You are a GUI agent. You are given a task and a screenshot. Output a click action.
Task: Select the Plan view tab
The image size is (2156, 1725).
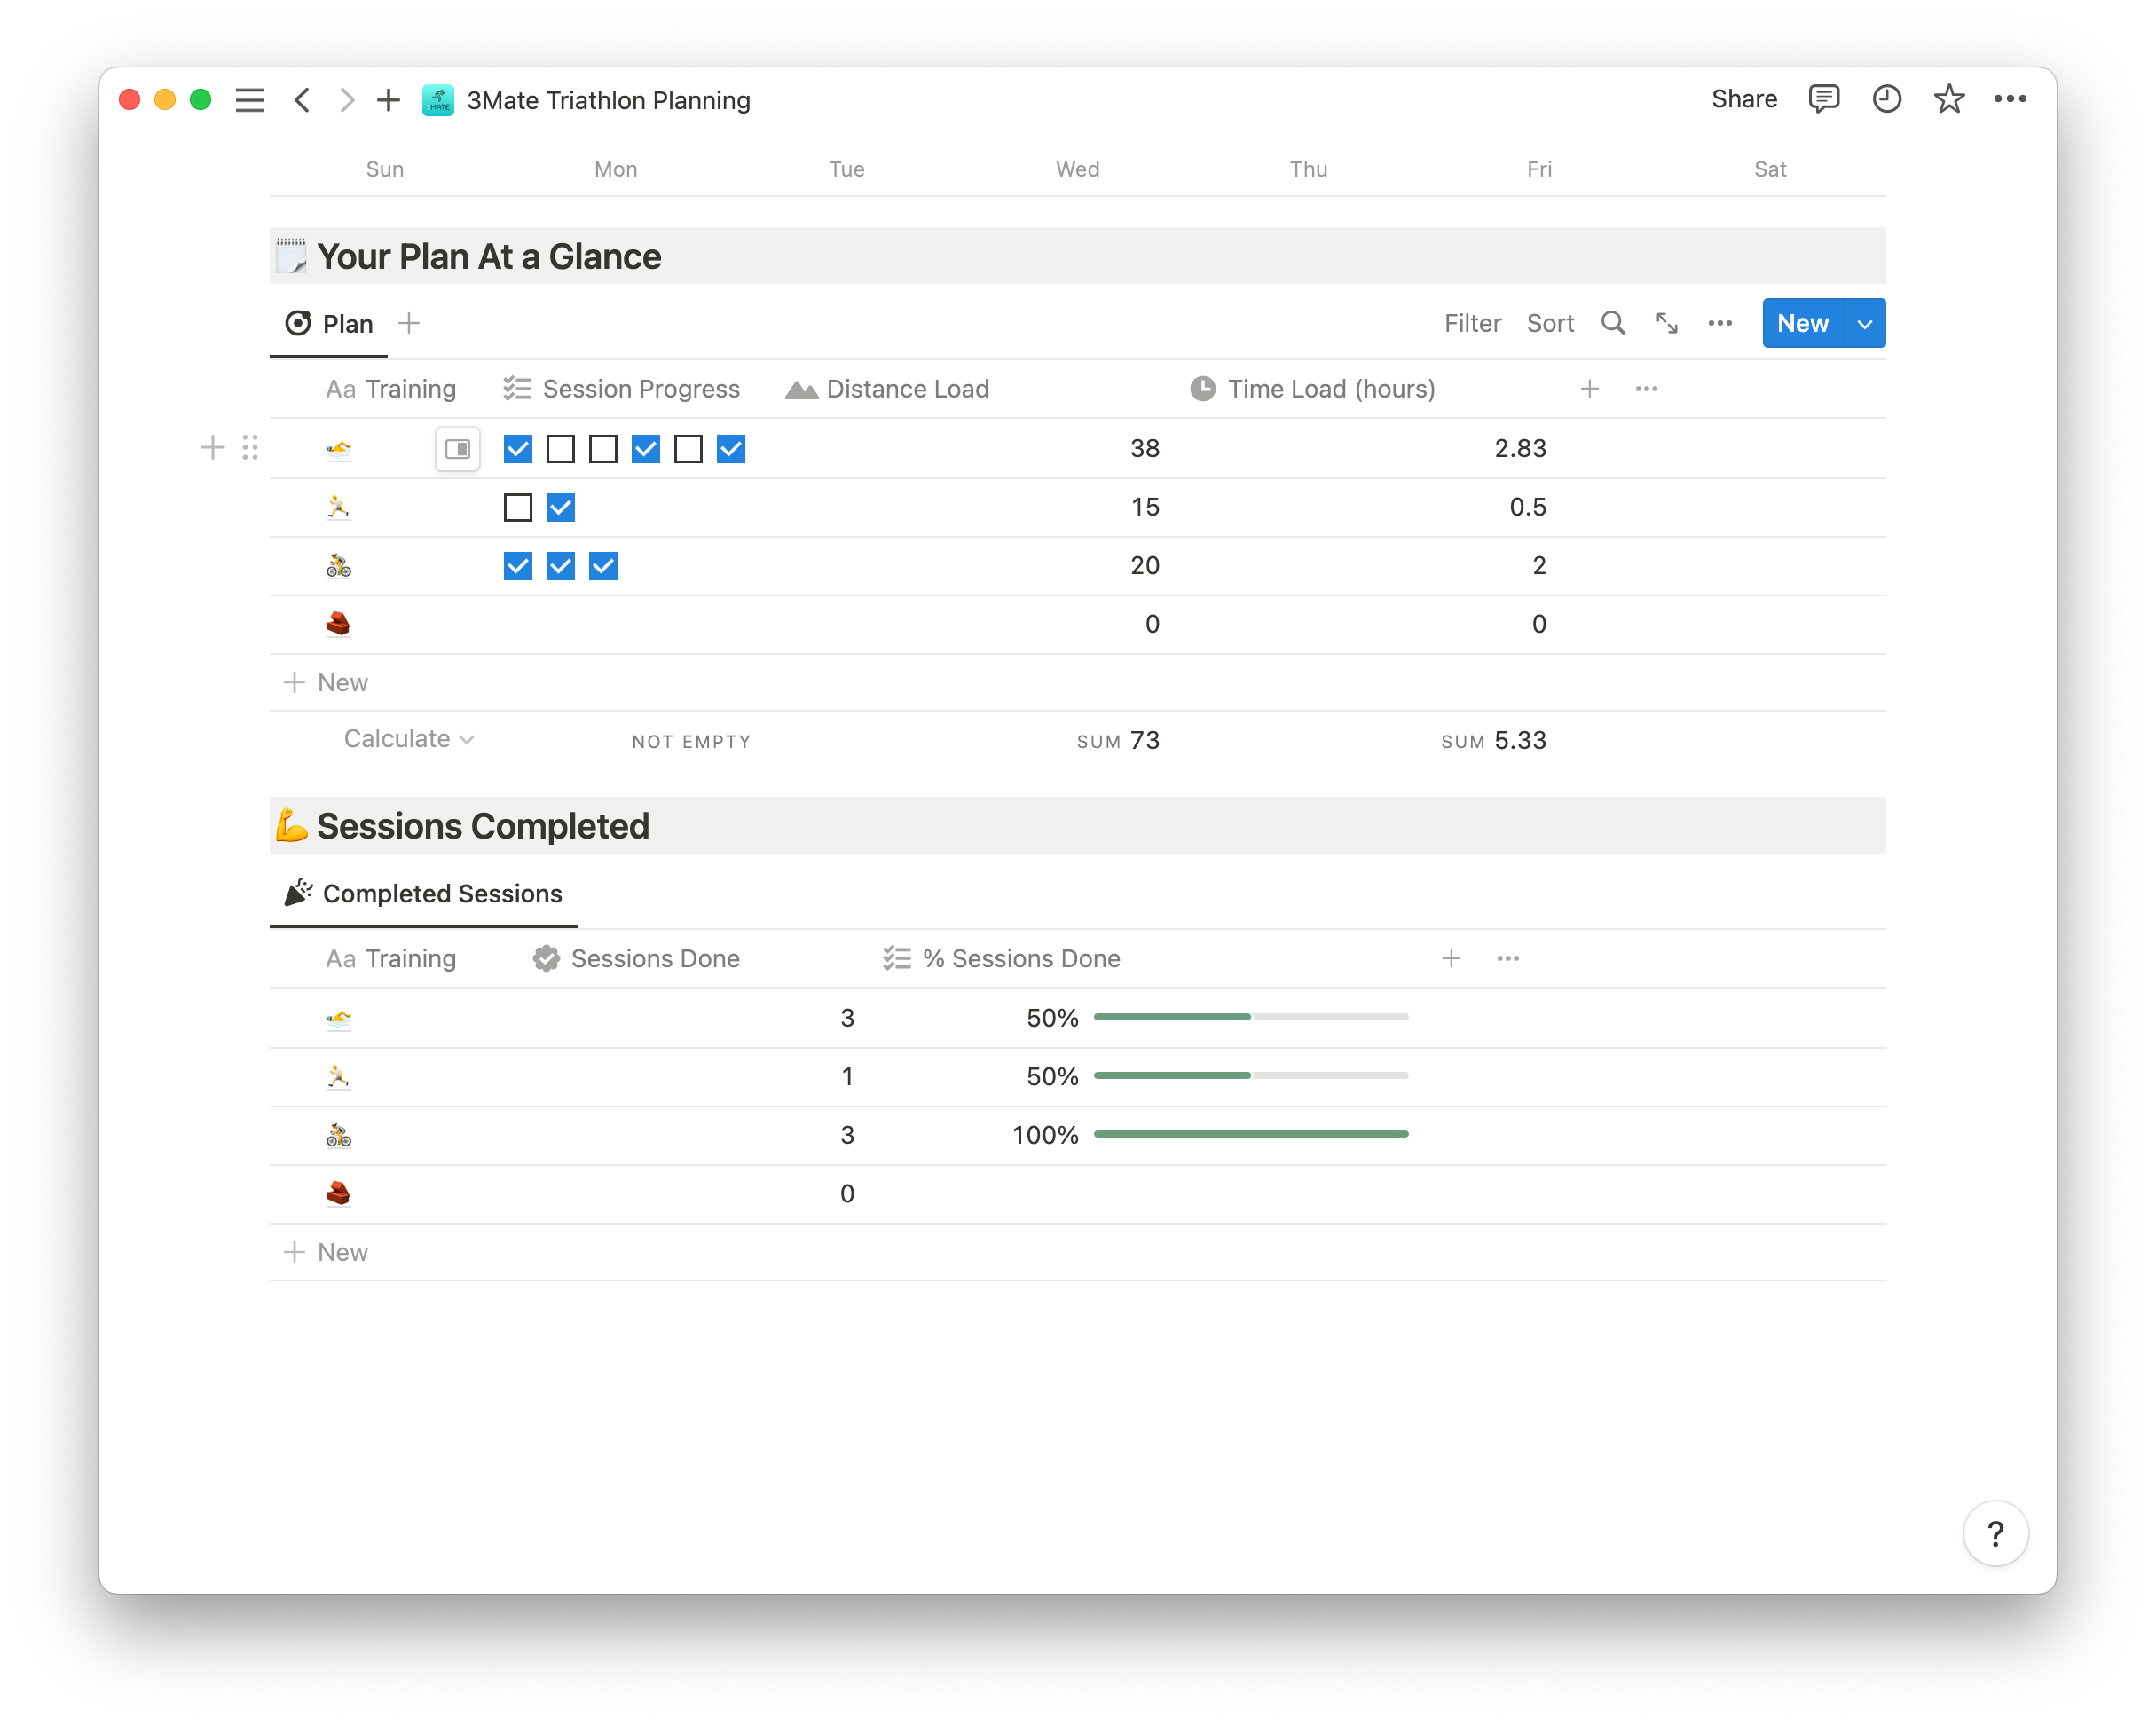click(329, 323)
